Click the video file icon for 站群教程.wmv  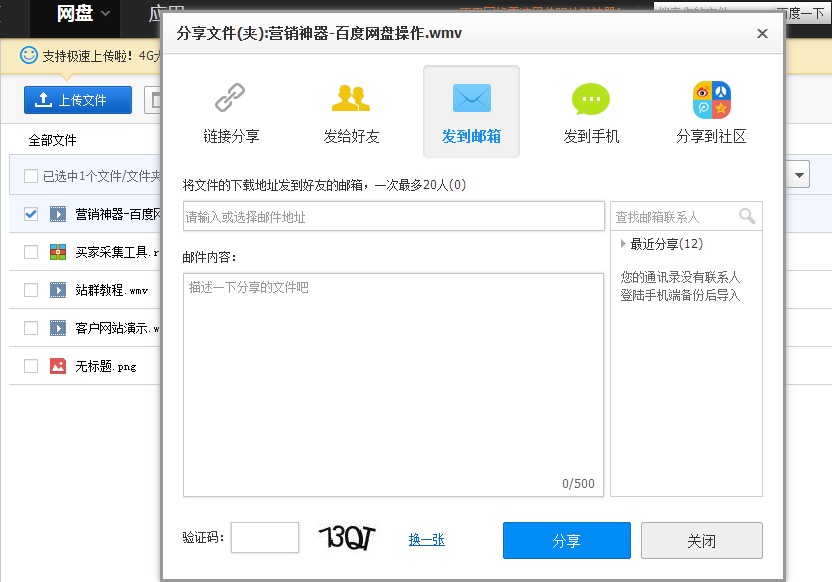(58, 290)
